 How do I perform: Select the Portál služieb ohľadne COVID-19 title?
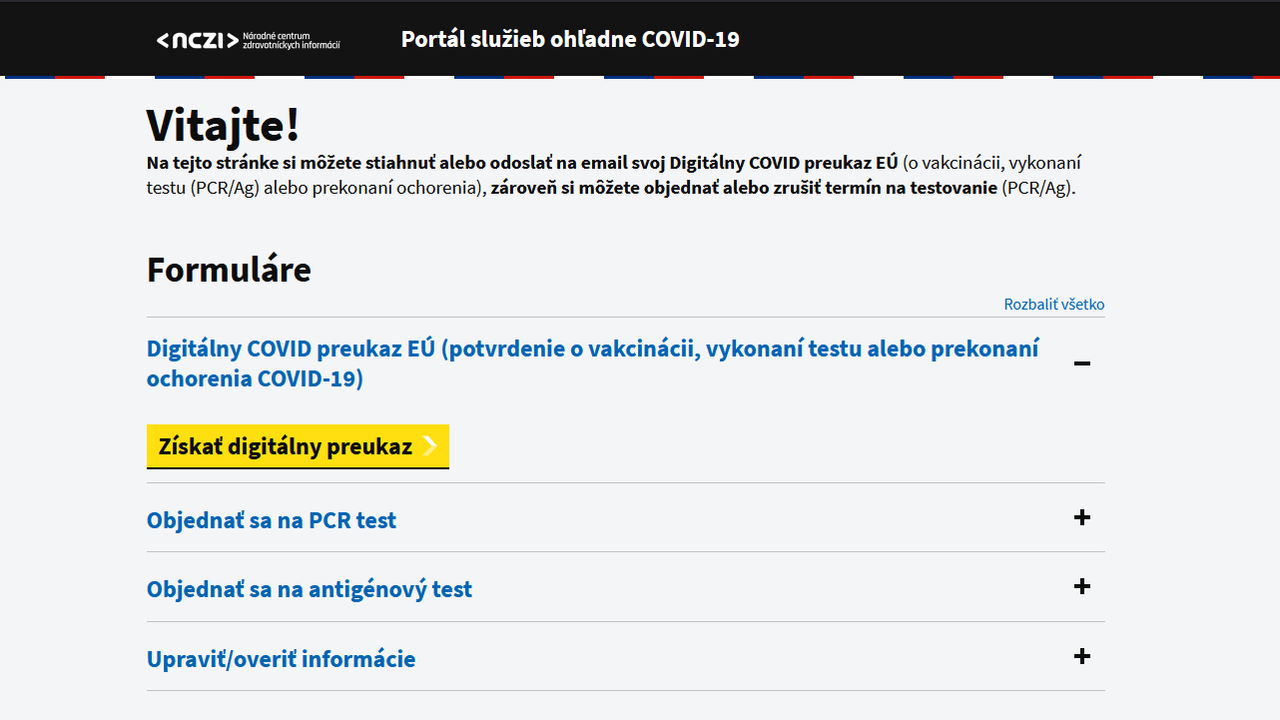point(570,39)
